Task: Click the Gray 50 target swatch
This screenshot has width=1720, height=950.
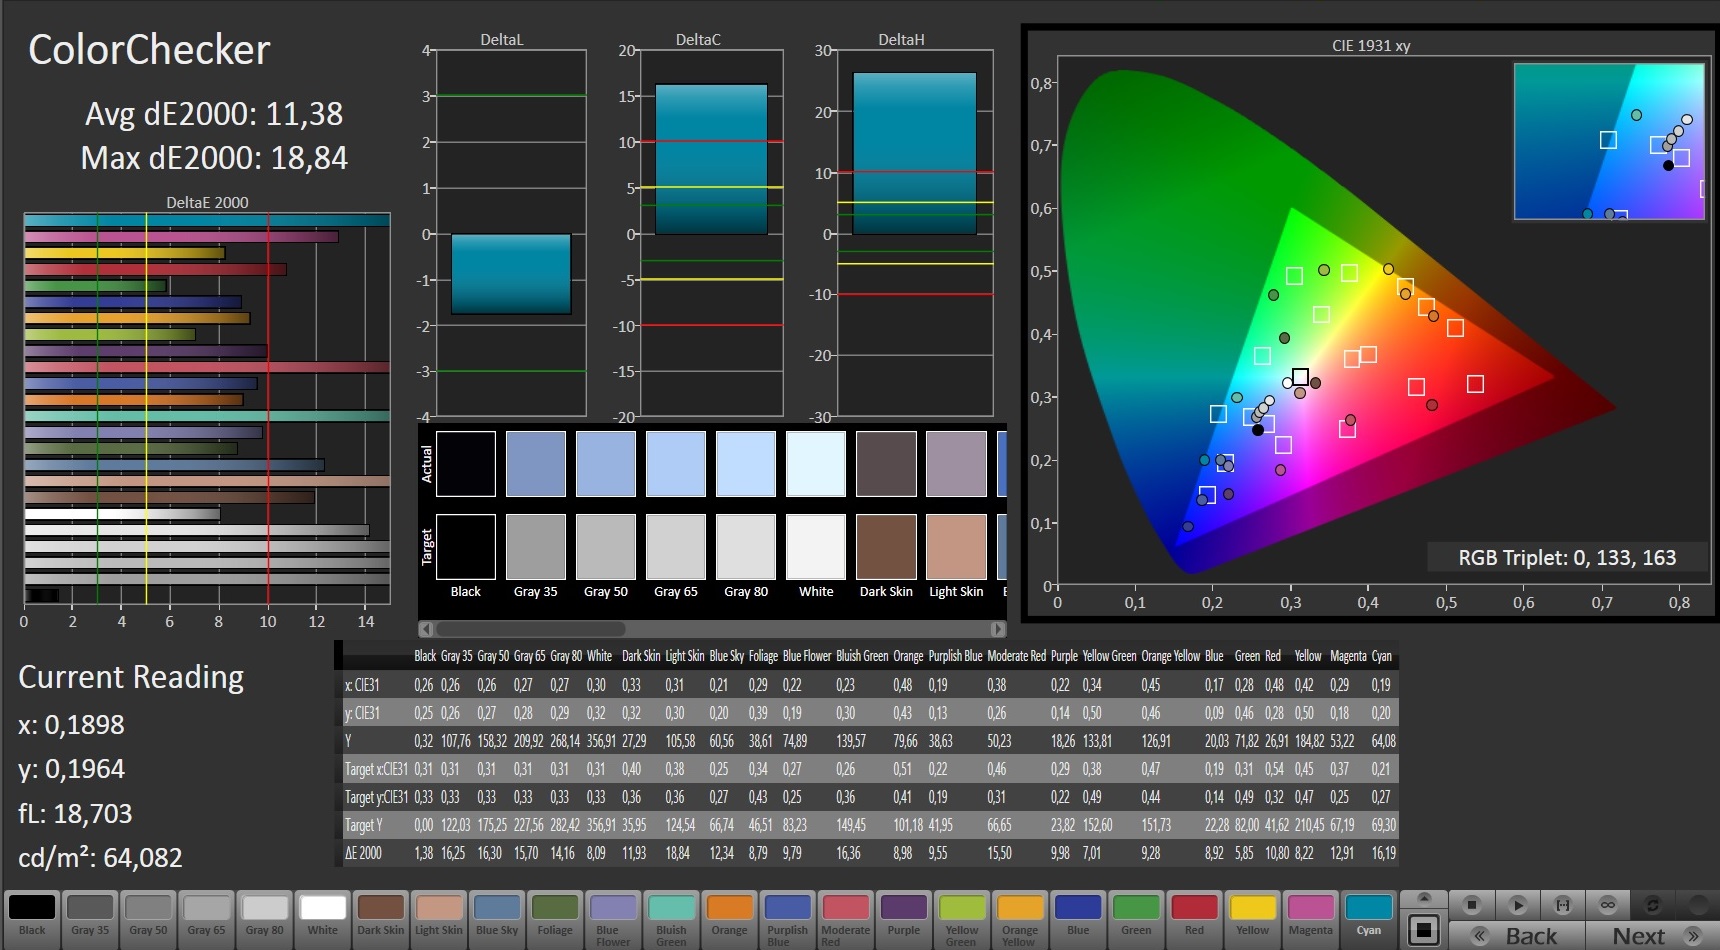Action: 606,547
